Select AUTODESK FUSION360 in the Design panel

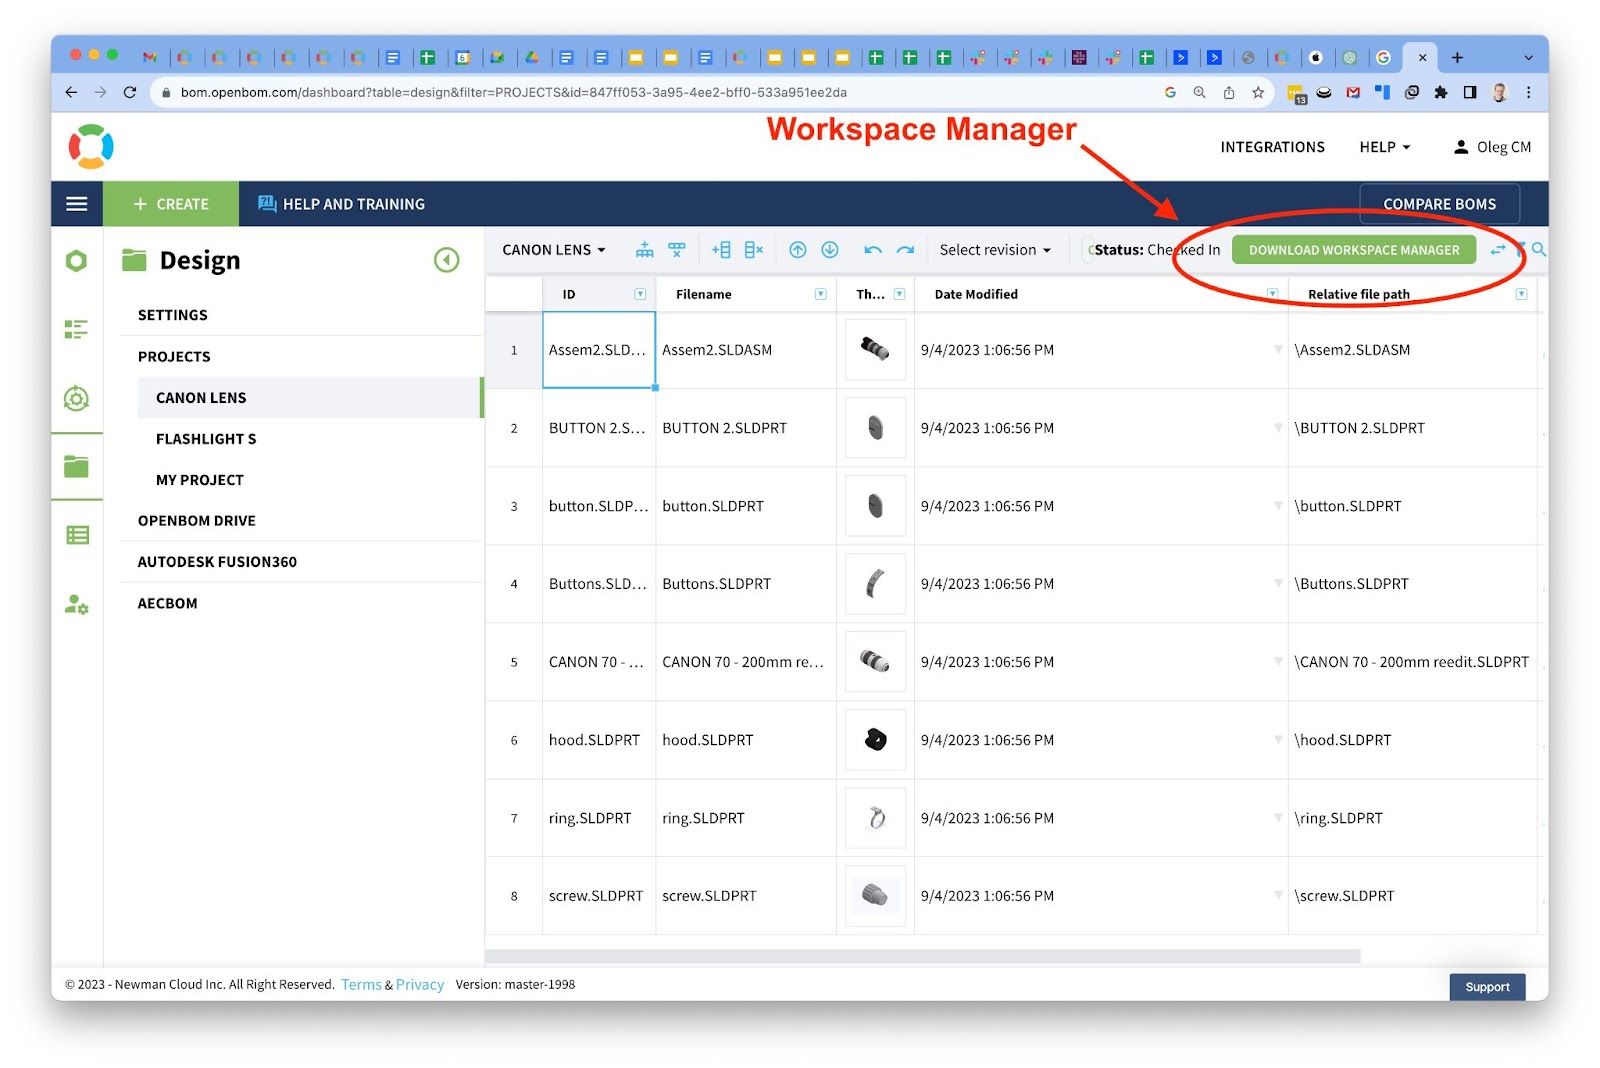[217, 562]
